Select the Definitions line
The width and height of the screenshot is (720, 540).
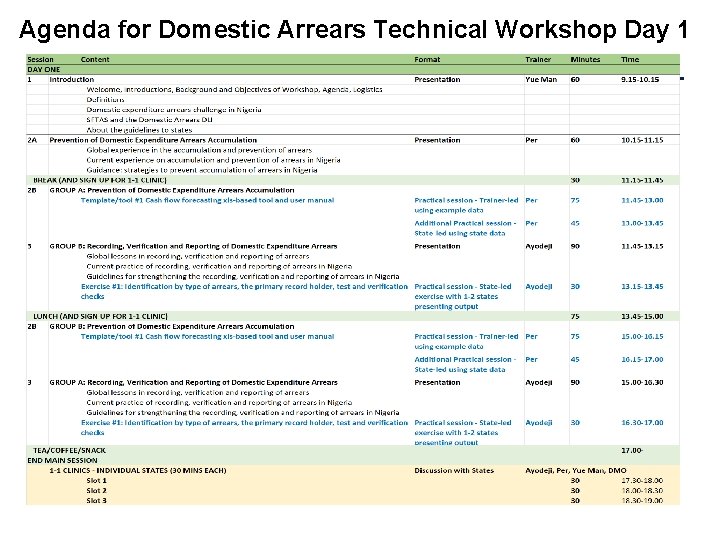(105, 100)
